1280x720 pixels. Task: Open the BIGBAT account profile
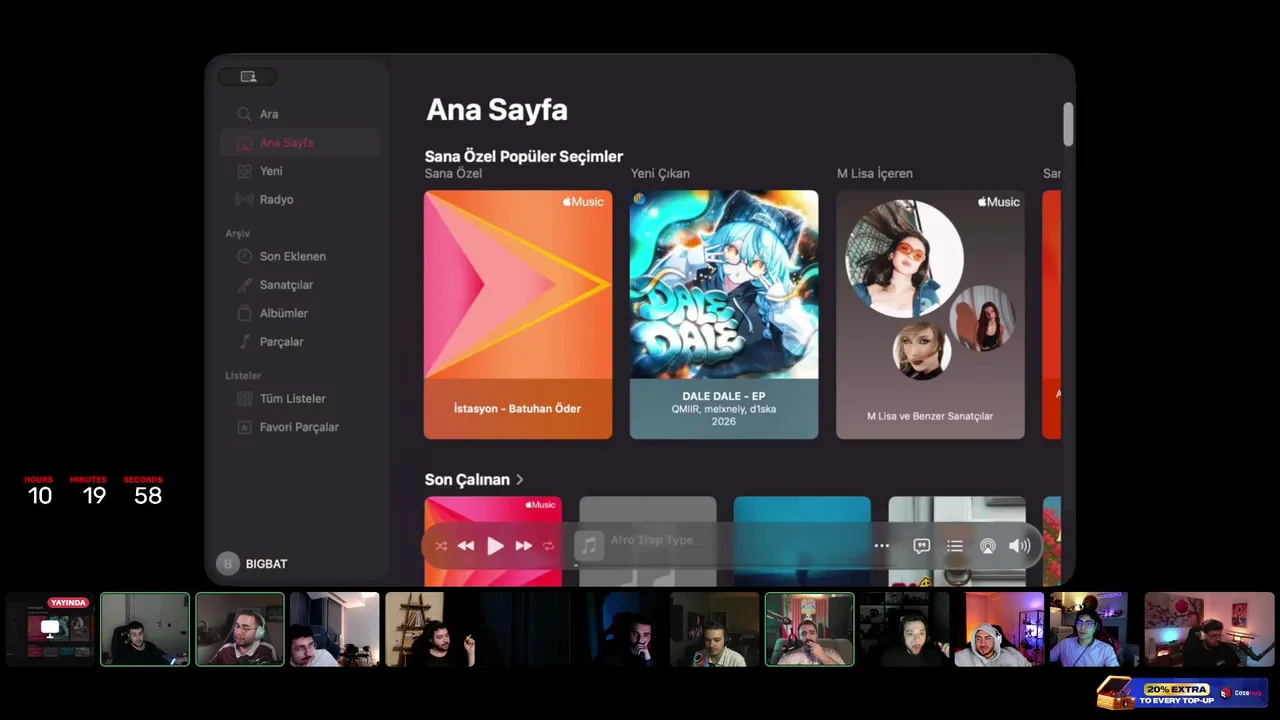[253, 564]
